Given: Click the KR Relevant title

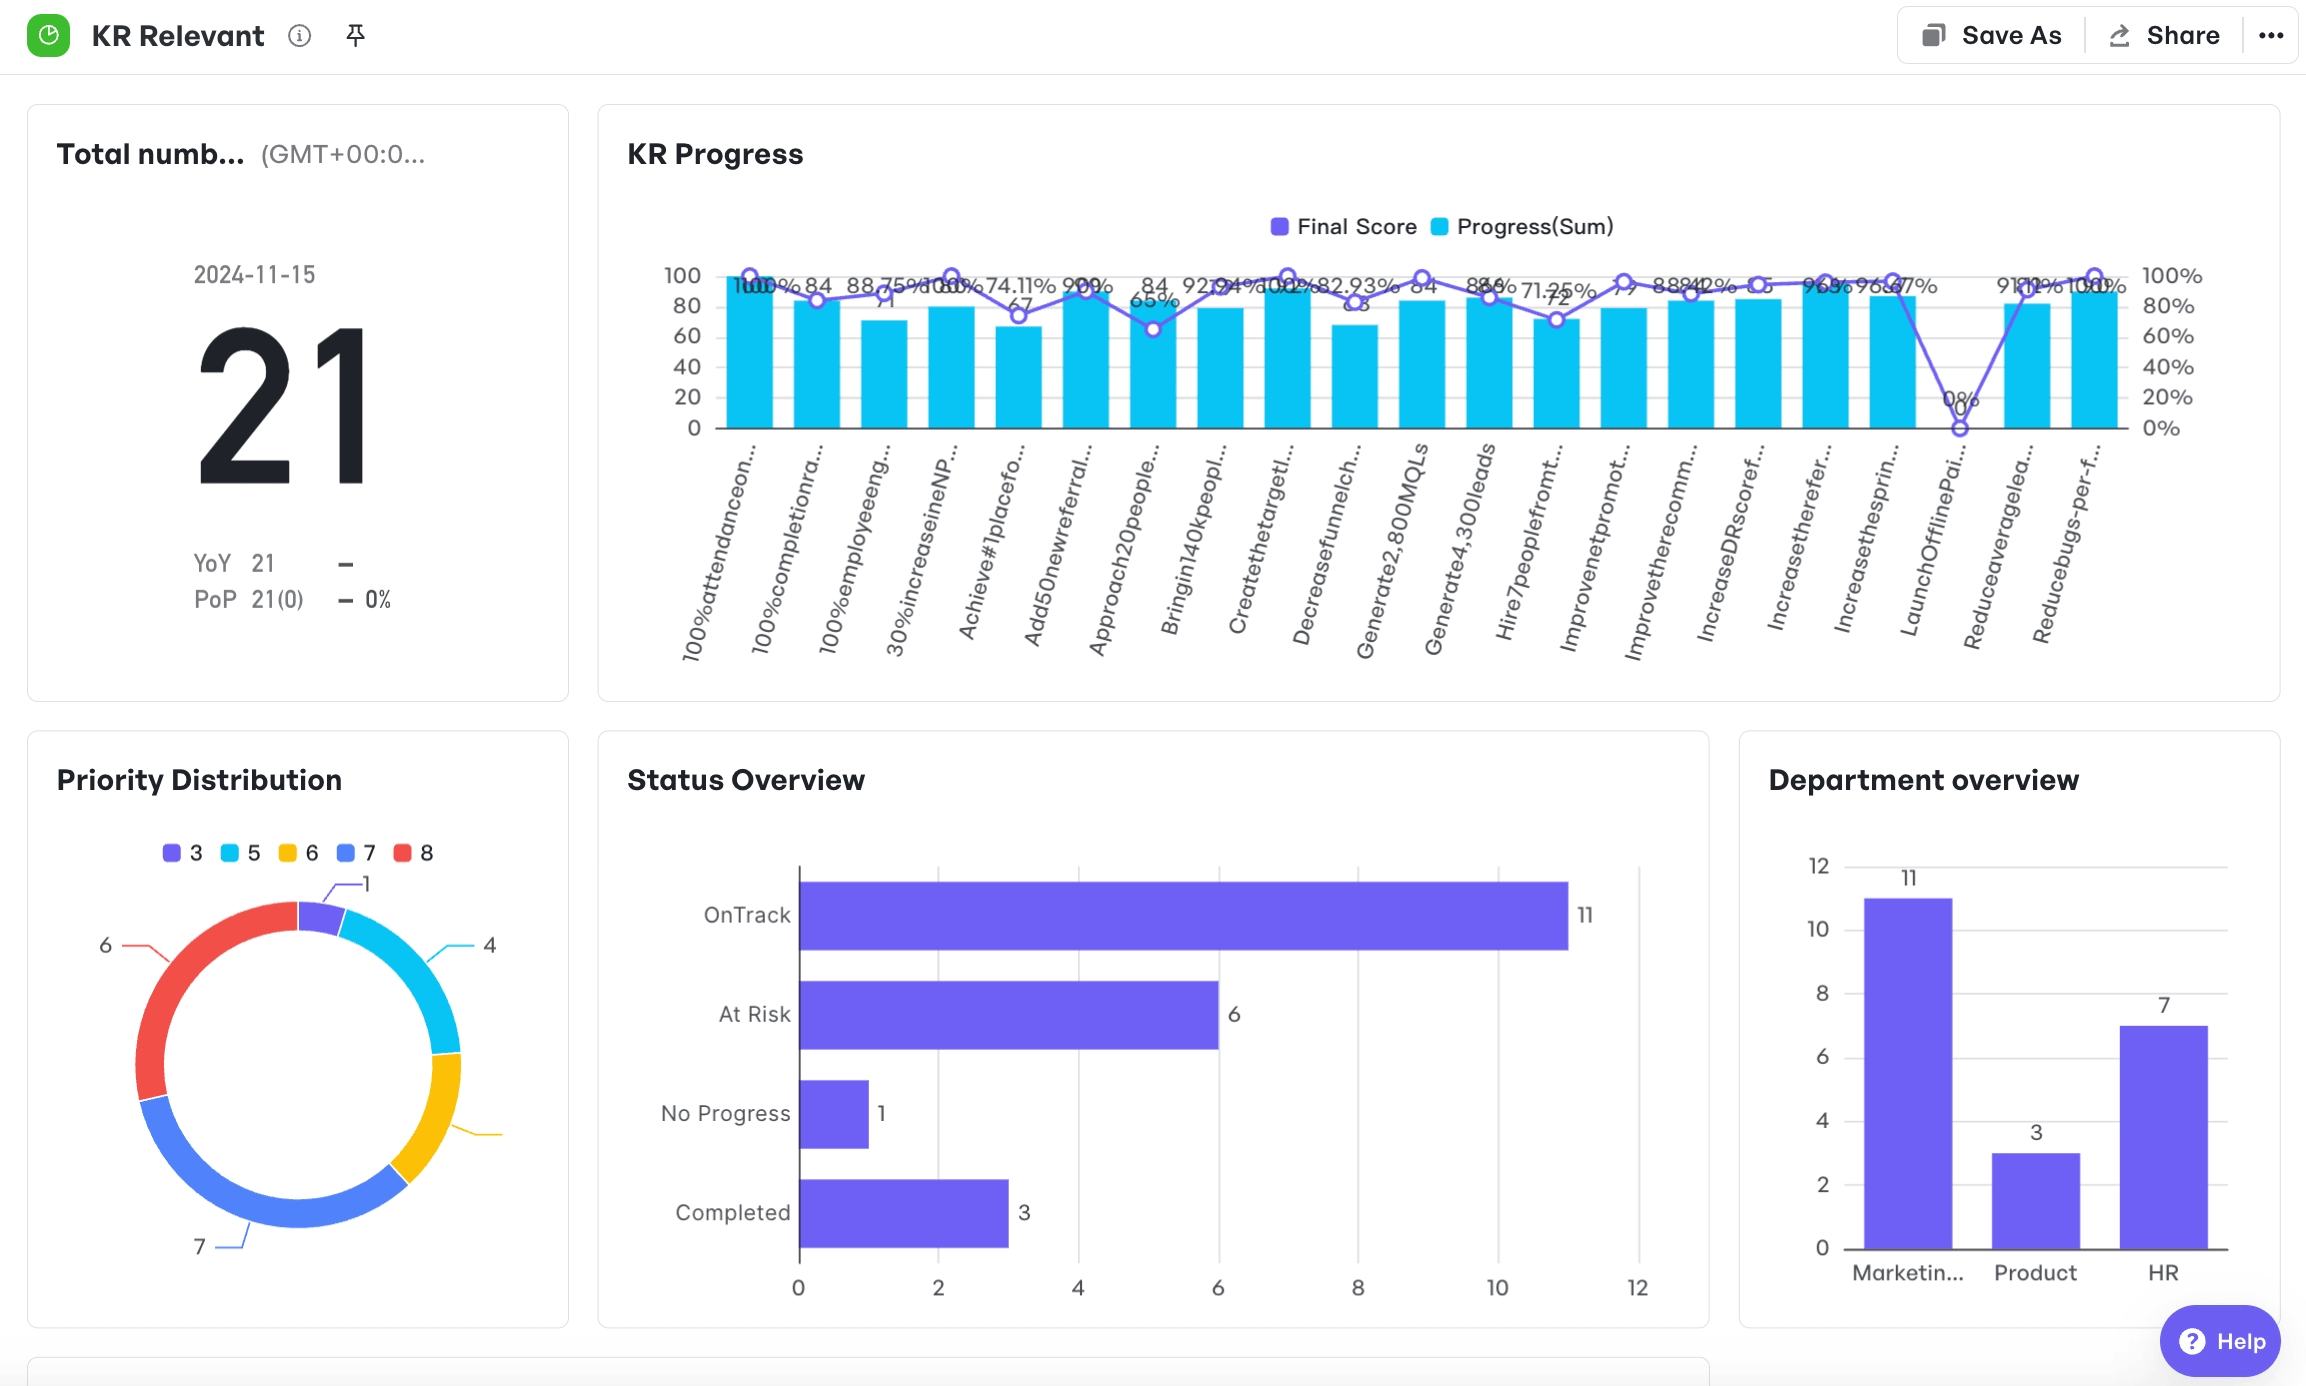Looking at the screenshot, I should pos(178,36).
